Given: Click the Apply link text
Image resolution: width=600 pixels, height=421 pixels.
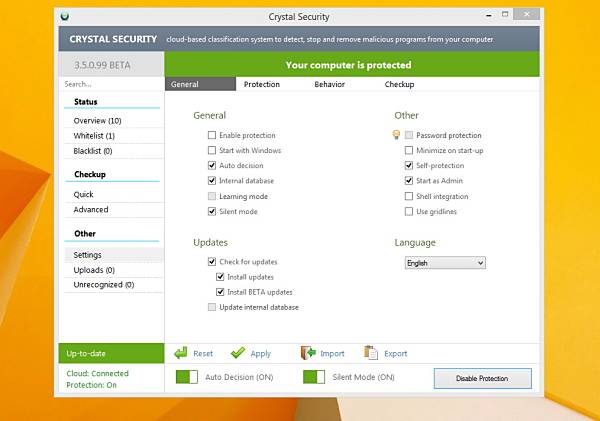Looking at the screenshot, I should coord(261,354).
